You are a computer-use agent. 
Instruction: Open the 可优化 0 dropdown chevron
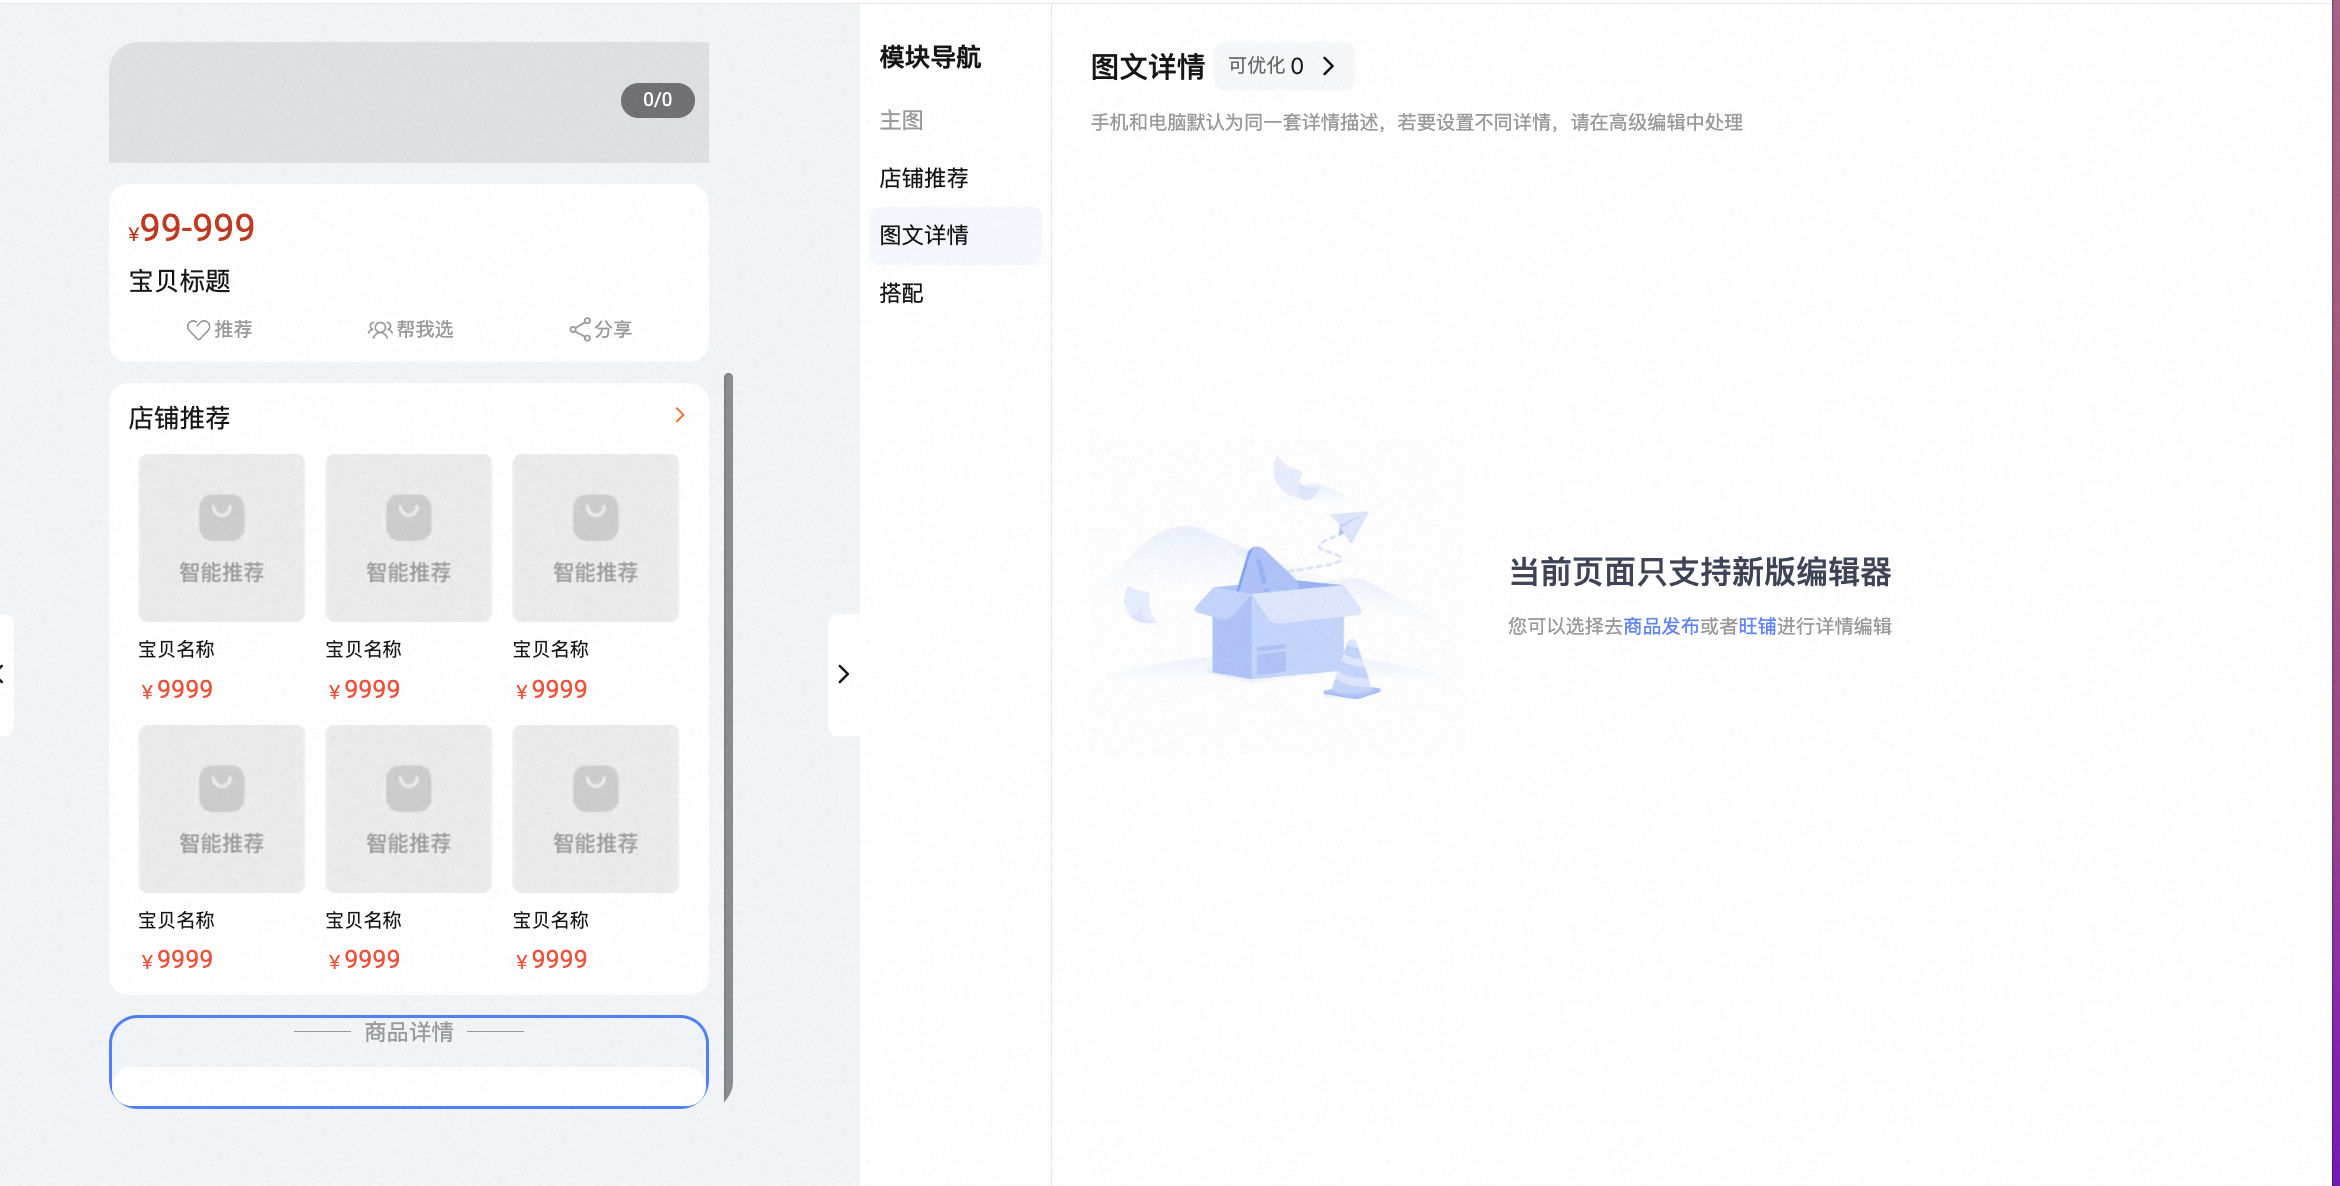point(1329,66)
